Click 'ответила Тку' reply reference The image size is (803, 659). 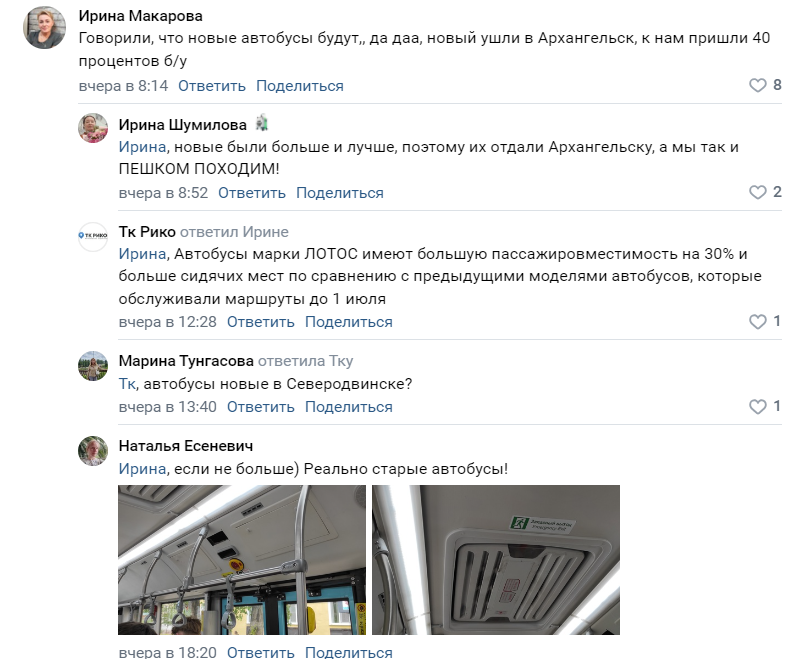pos(305,361)
